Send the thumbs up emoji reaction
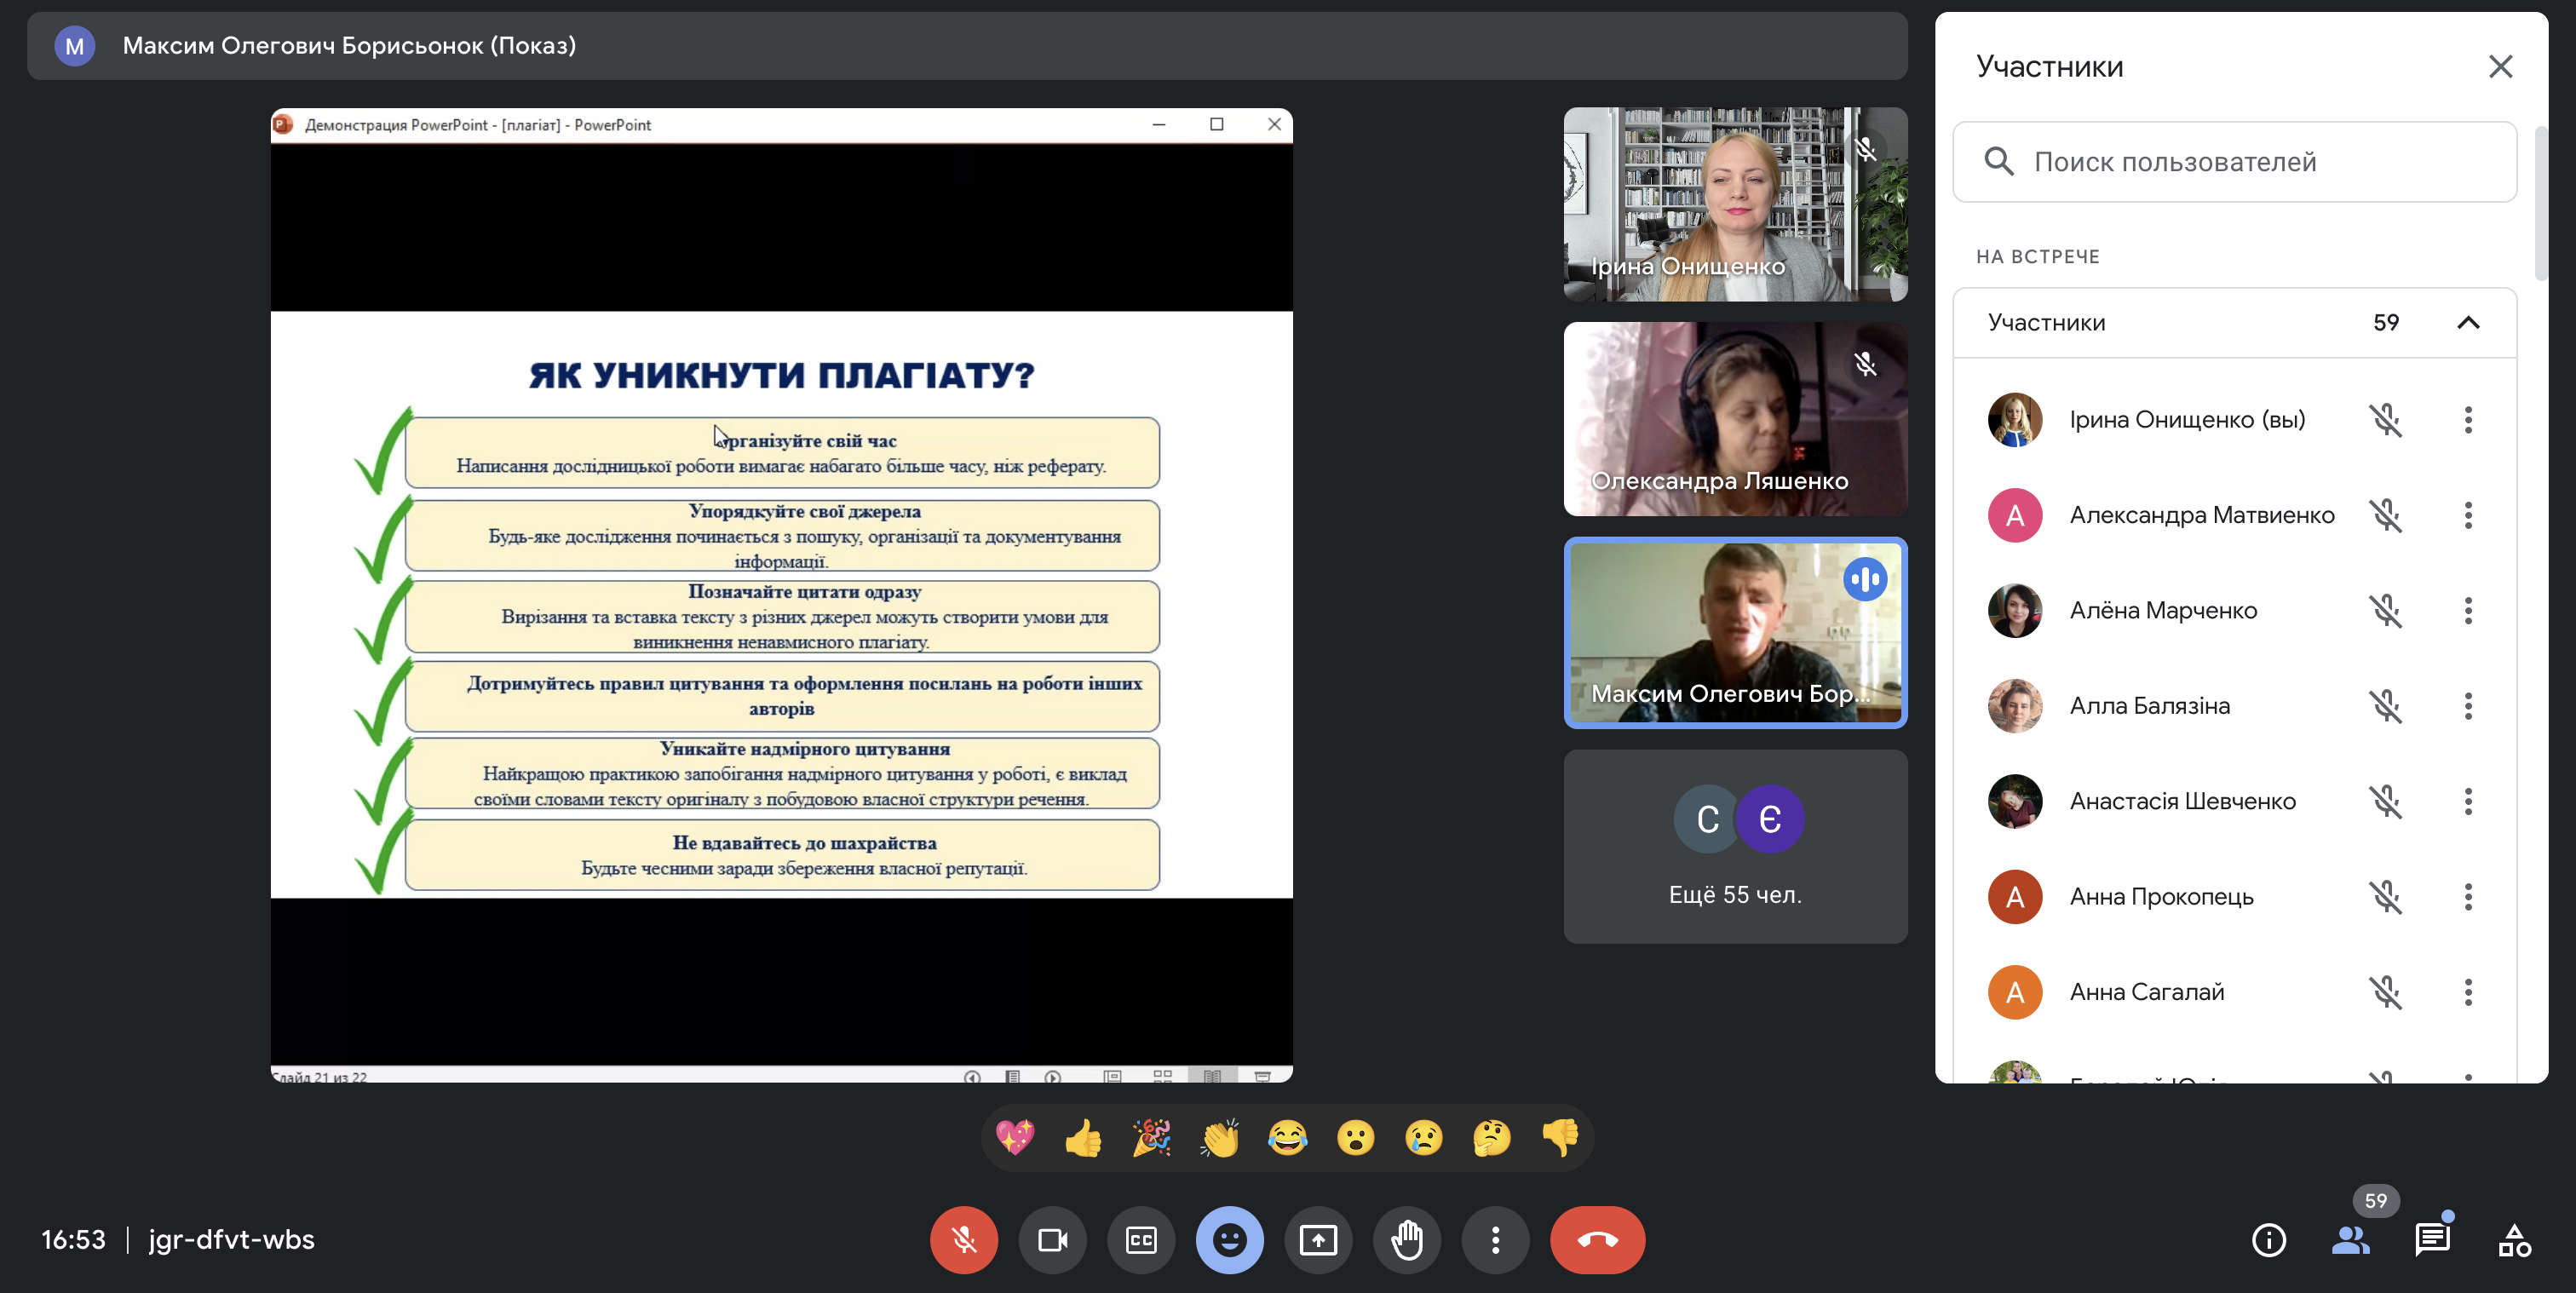The height and width of the screenshot is (1293, 2576). point(1083,1138)
